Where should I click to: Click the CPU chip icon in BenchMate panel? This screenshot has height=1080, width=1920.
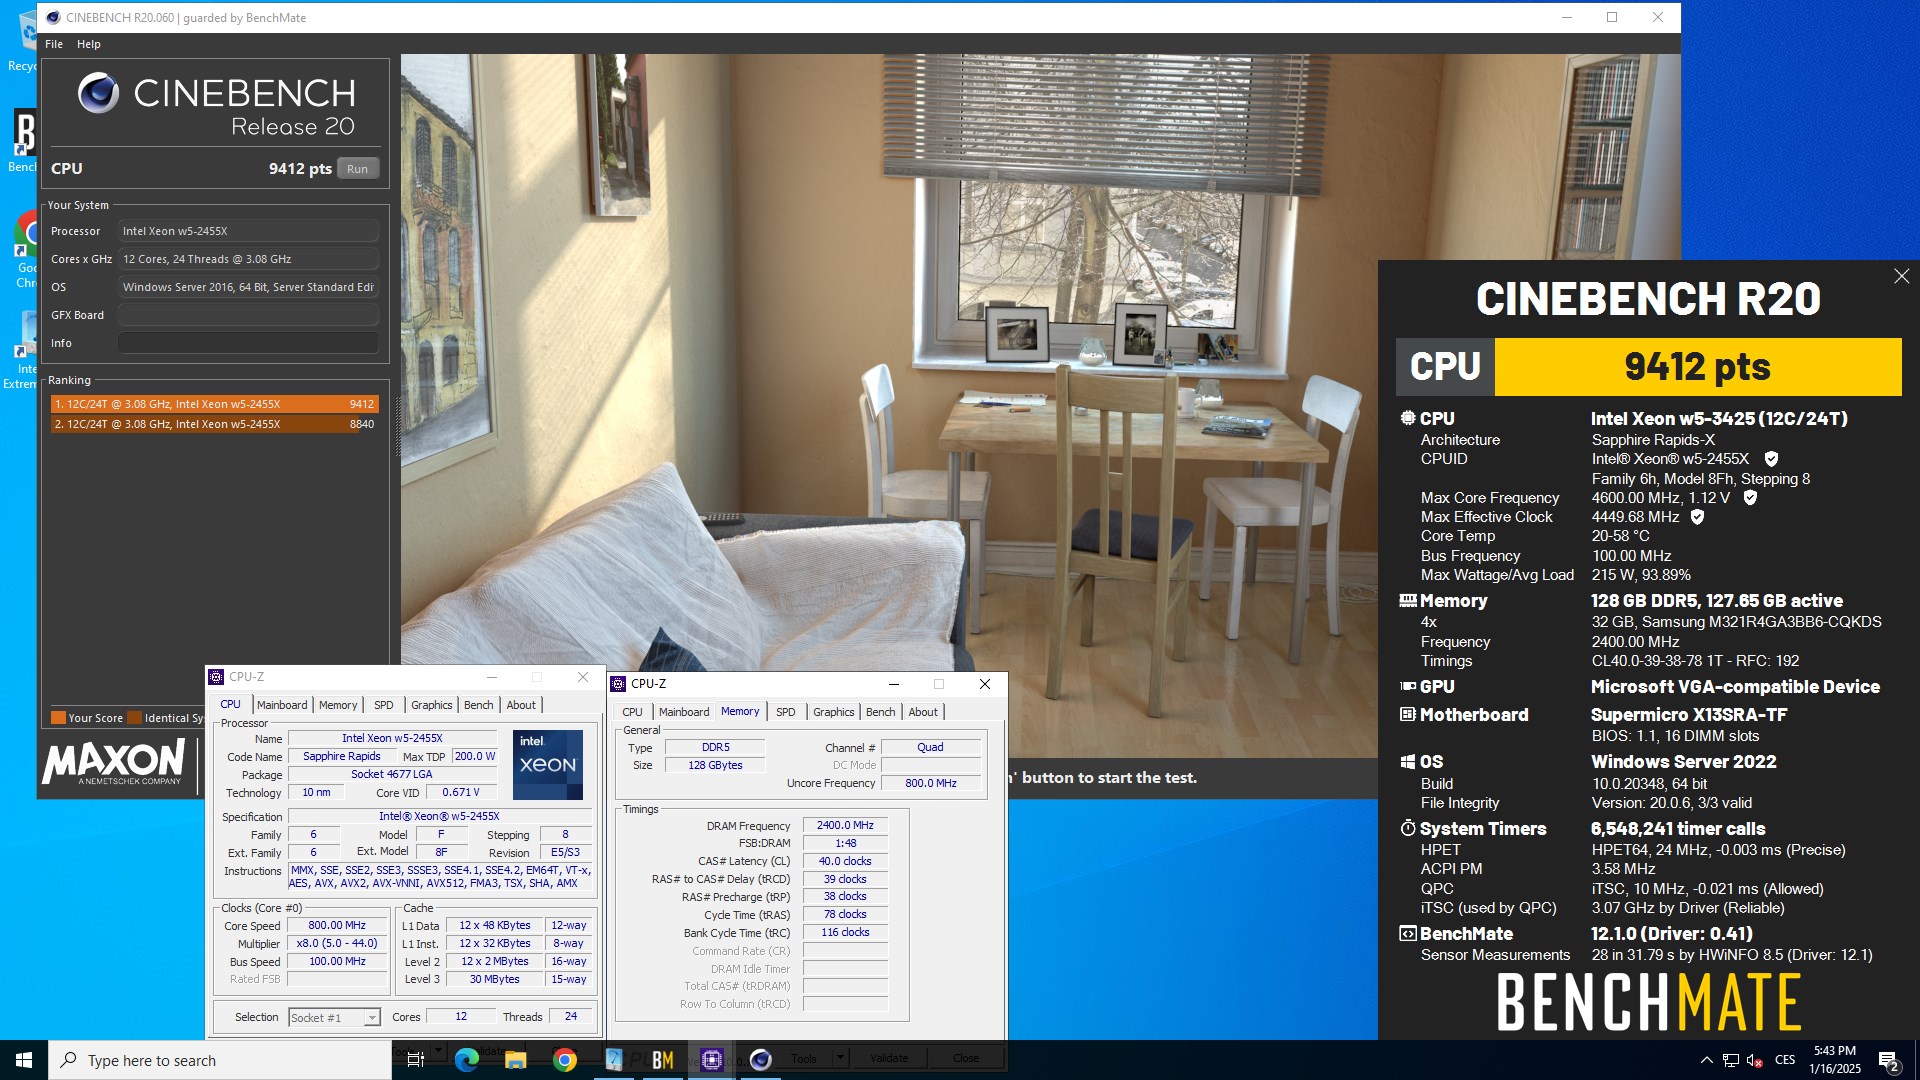(x=1408, y=419)
